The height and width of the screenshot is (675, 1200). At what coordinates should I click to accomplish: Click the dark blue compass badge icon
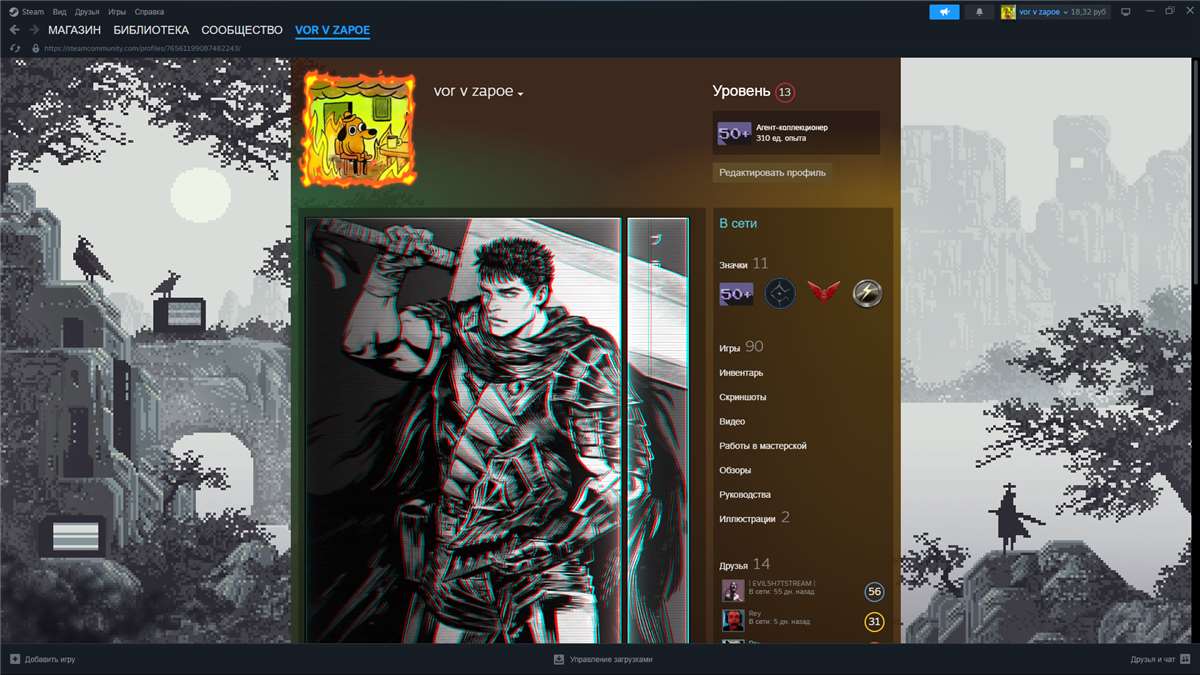[780, 293]
